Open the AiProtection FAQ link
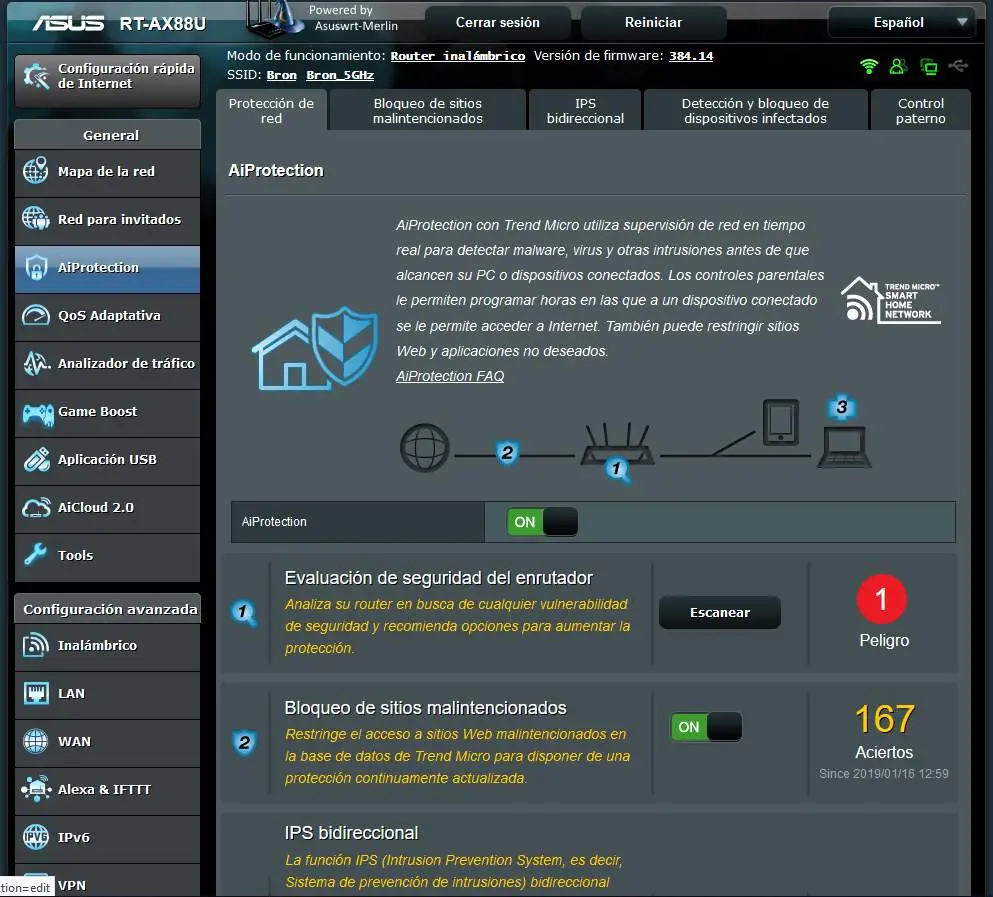This screenshot has height=897, width=993. click(450, 376)
